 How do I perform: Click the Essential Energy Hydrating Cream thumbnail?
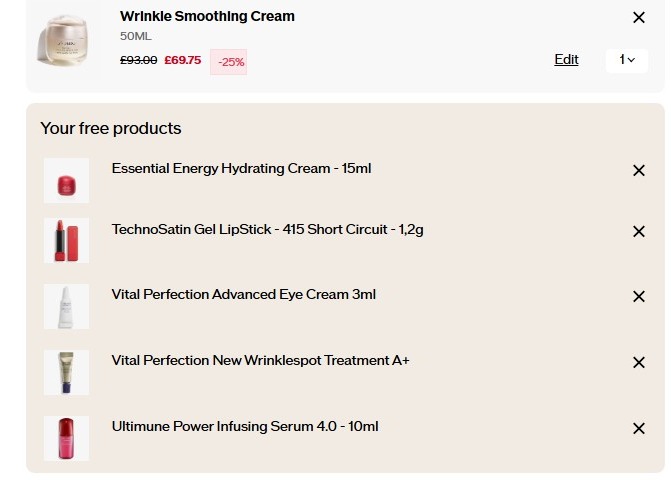67,181
